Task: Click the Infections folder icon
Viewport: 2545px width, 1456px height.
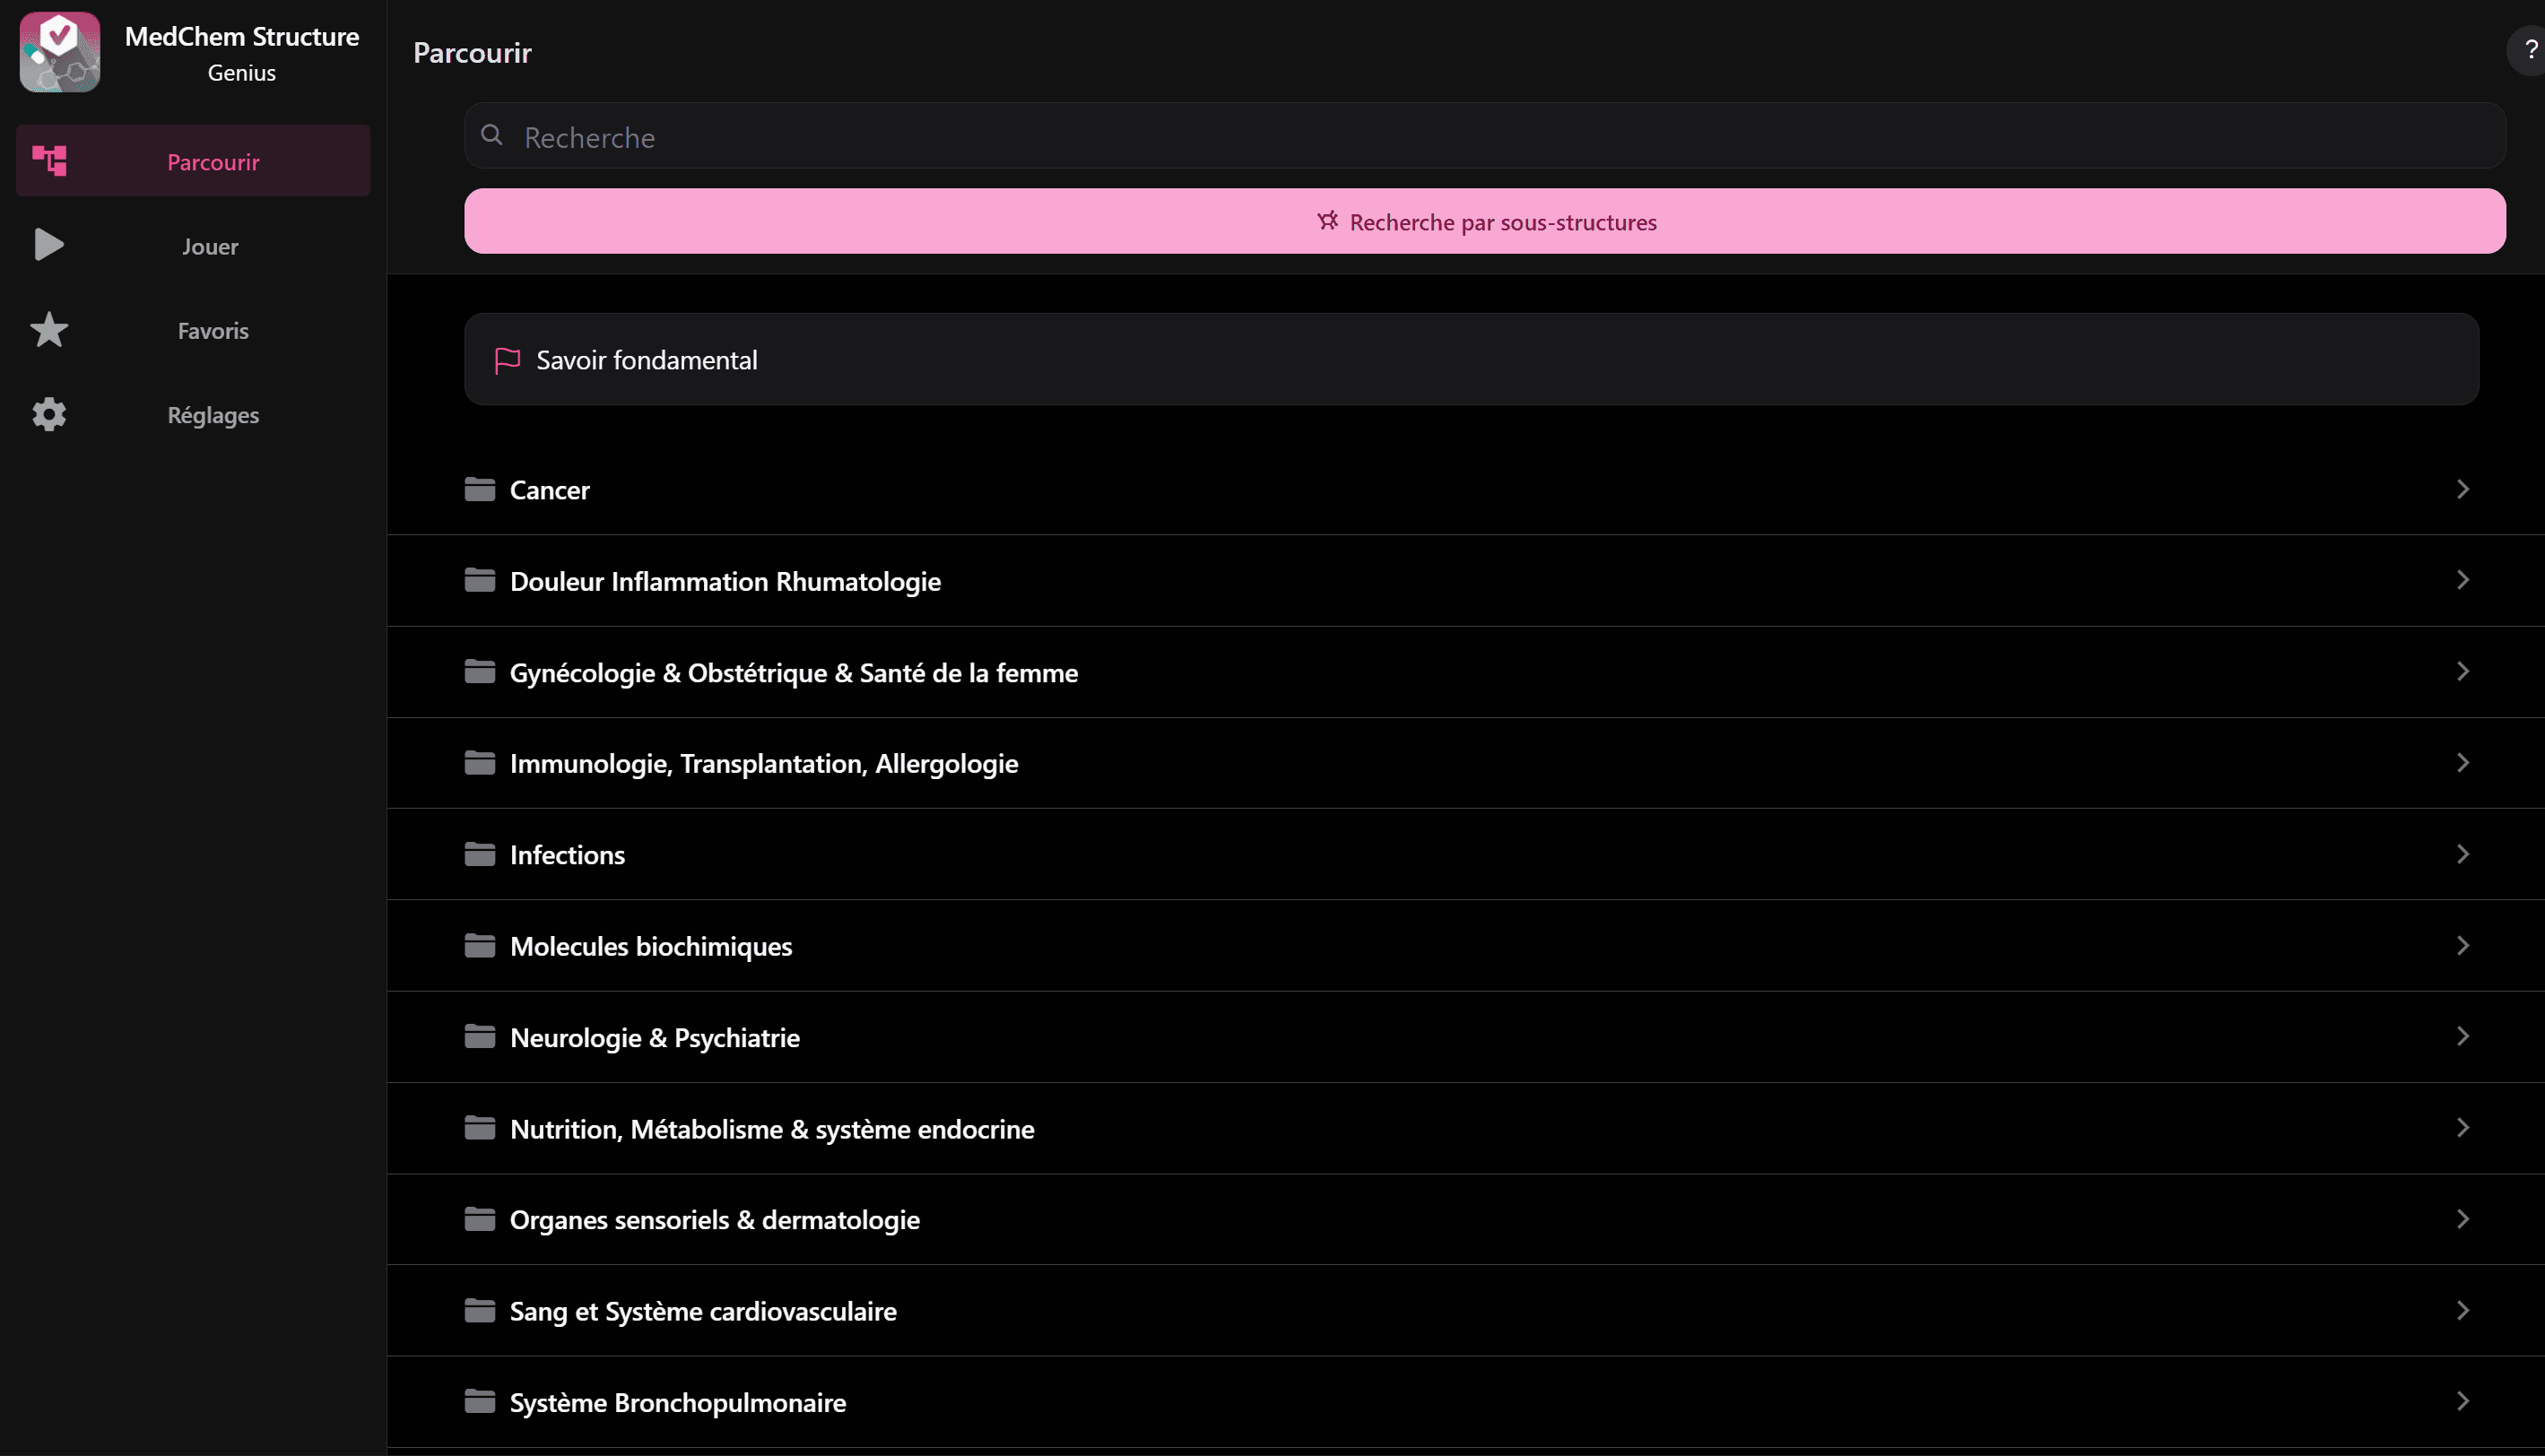Action: coord(480,854)
